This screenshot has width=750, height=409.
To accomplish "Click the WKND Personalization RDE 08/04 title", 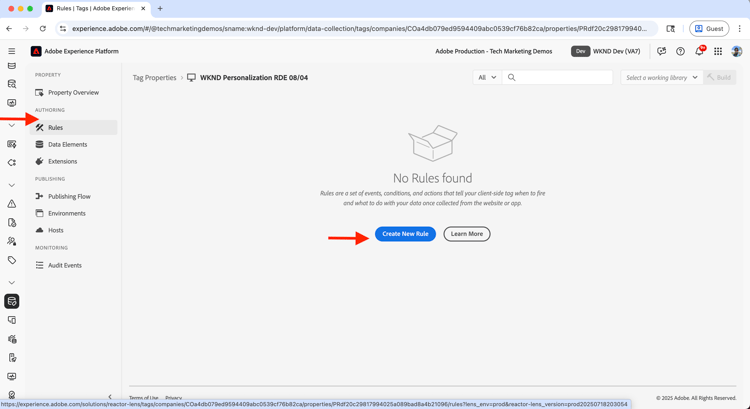I will pyautogui.click(x=254, y=77).
